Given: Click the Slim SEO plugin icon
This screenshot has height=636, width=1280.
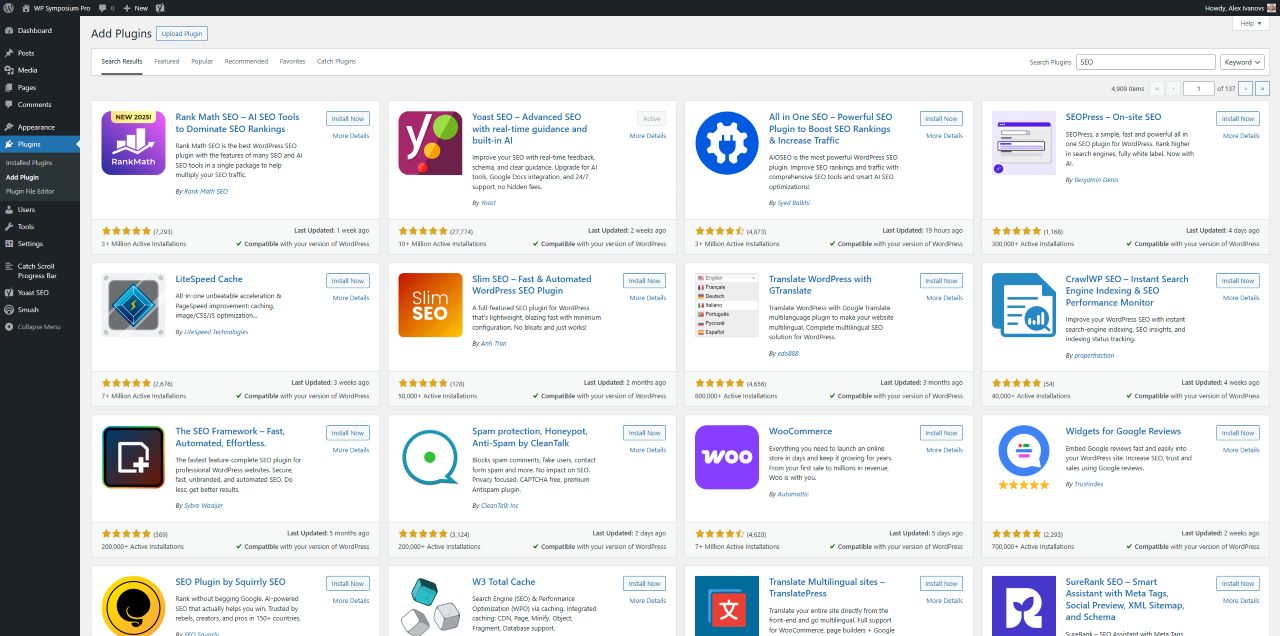Looking at the screenshot, I should tap(430, 306).
